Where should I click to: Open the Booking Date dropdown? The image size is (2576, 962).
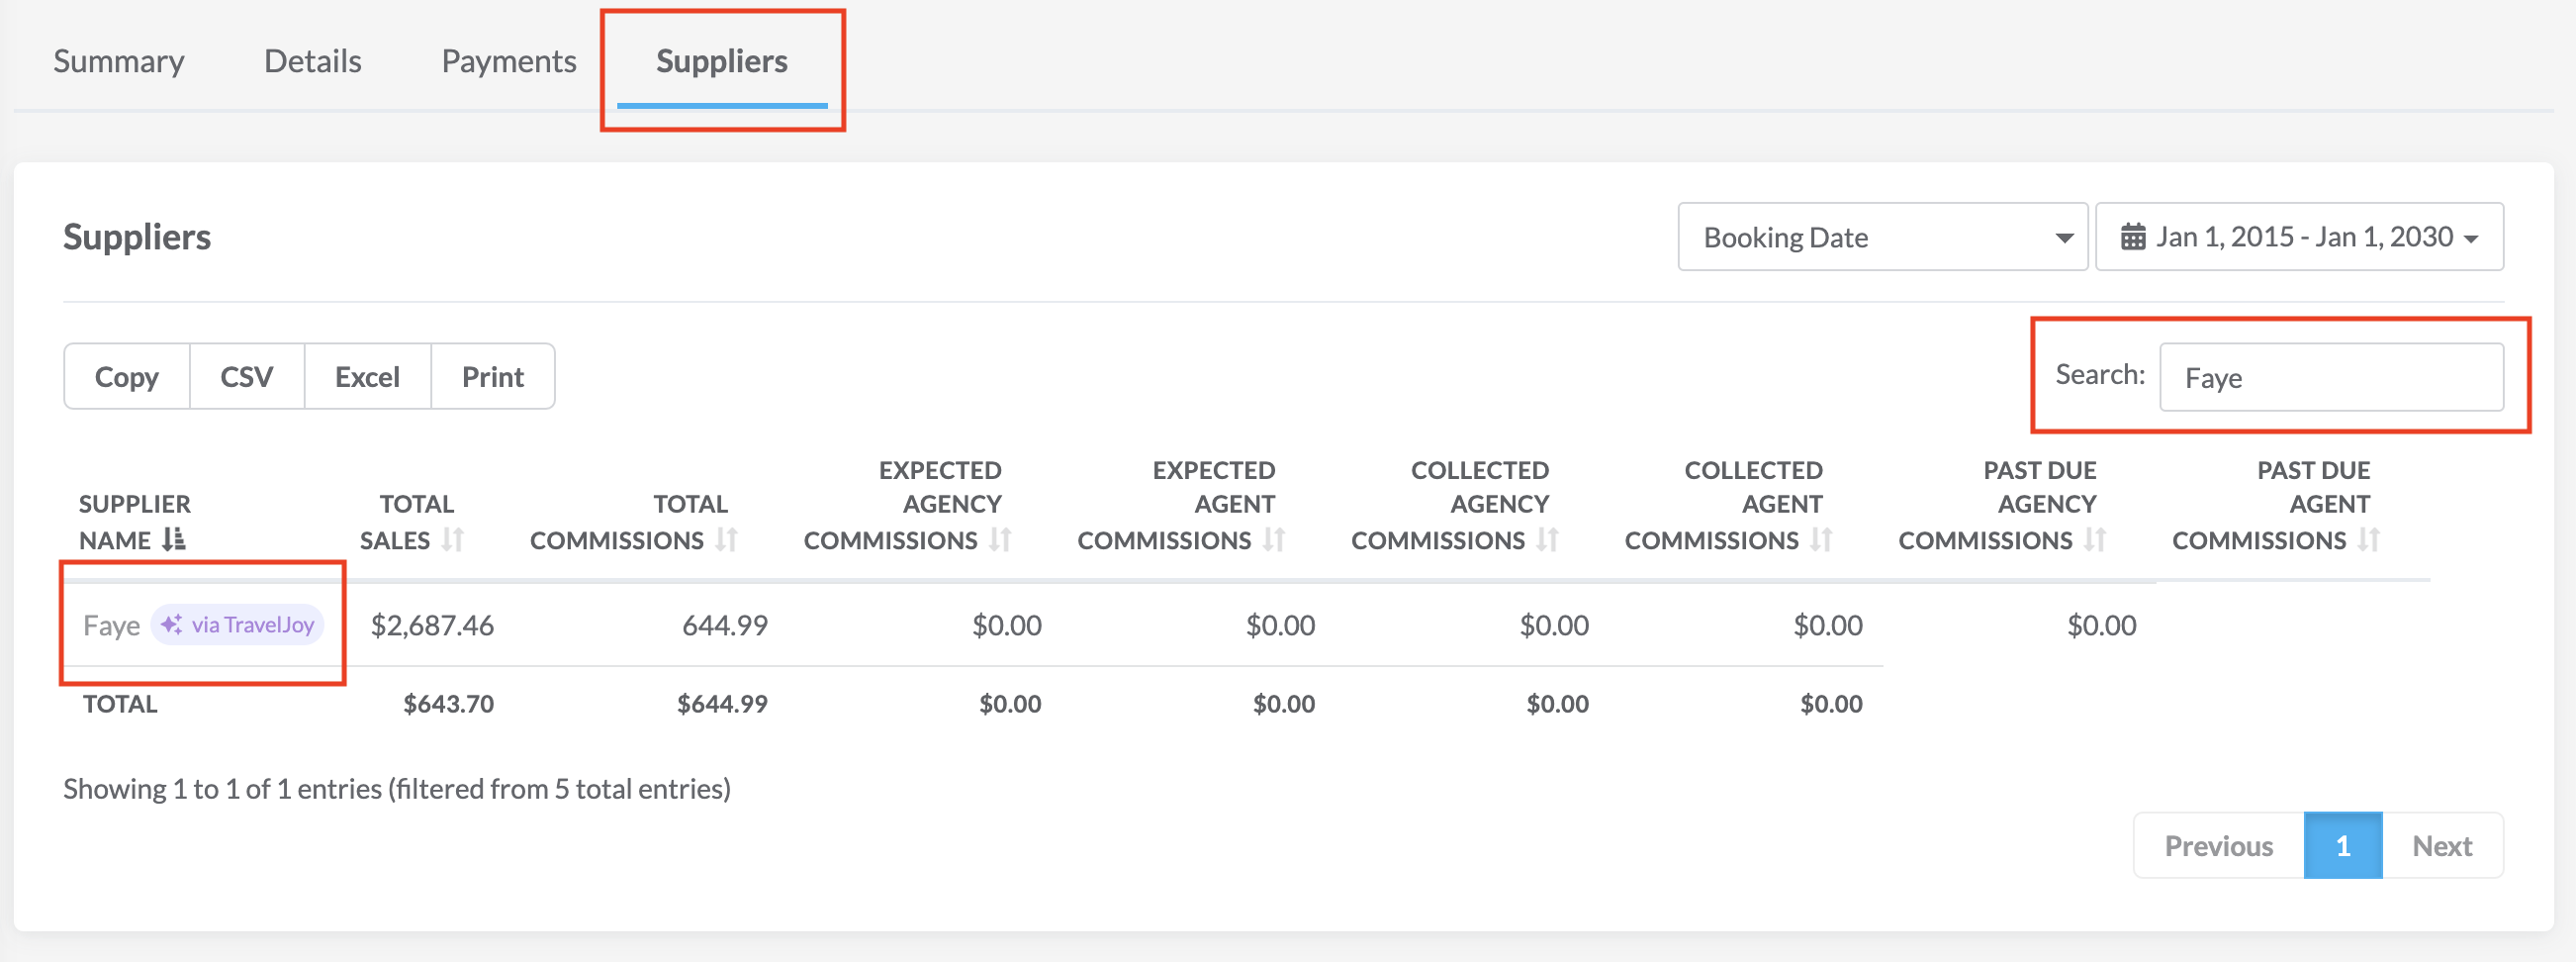(x=1882, y=237)
